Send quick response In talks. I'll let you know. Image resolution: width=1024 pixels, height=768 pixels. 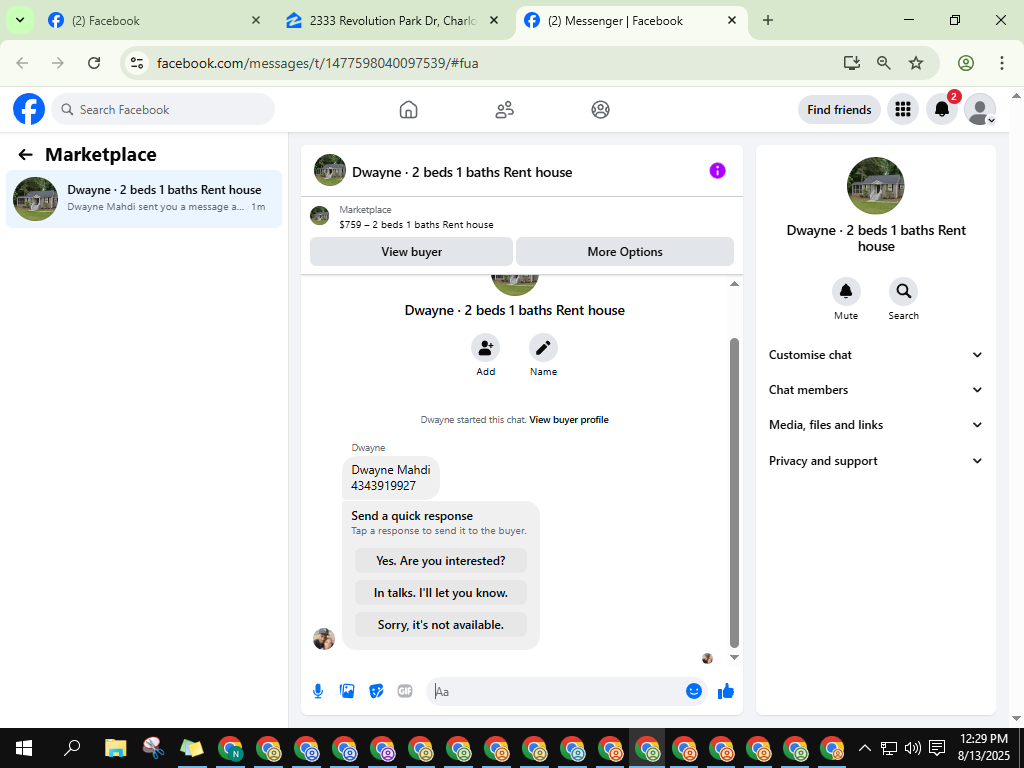pos(441,592)
